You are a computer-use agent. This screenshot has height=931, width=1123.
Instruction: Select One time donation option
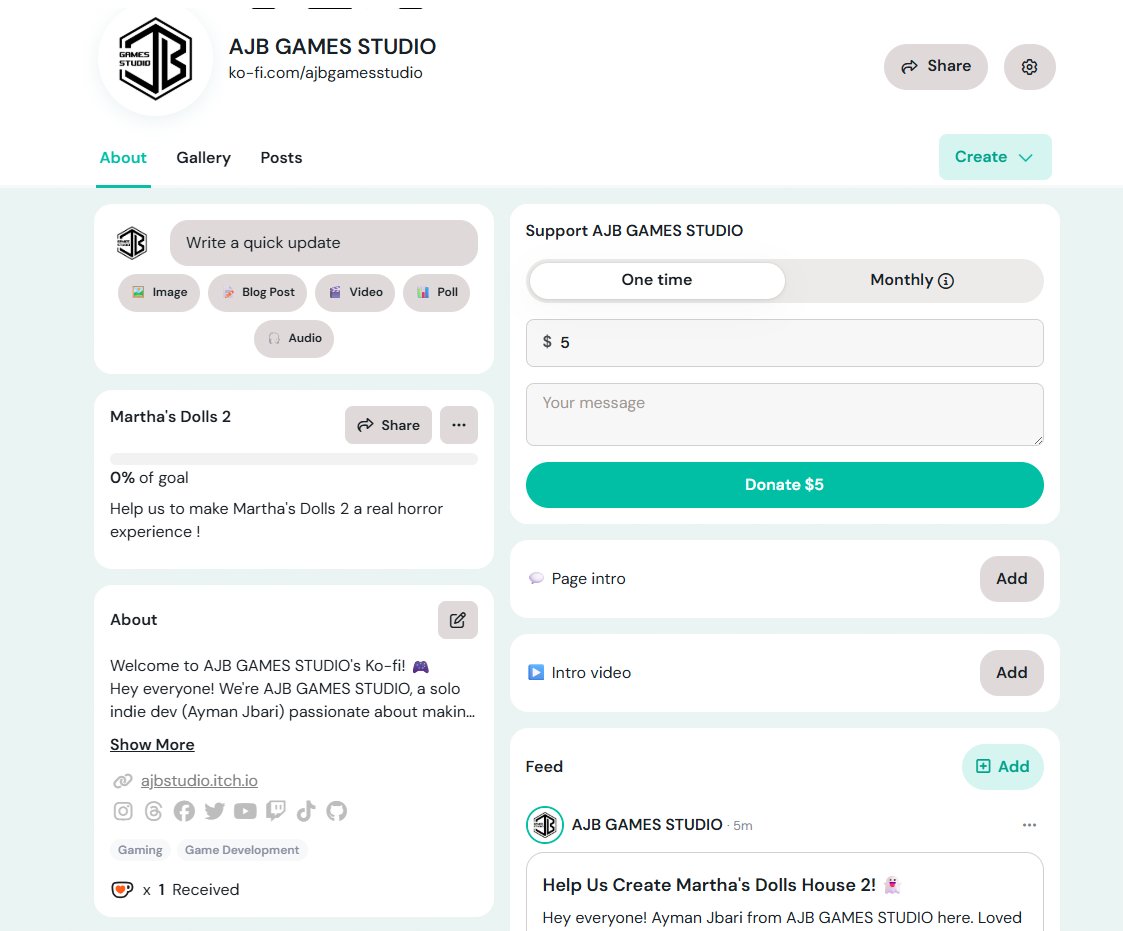tap(657, 280)
